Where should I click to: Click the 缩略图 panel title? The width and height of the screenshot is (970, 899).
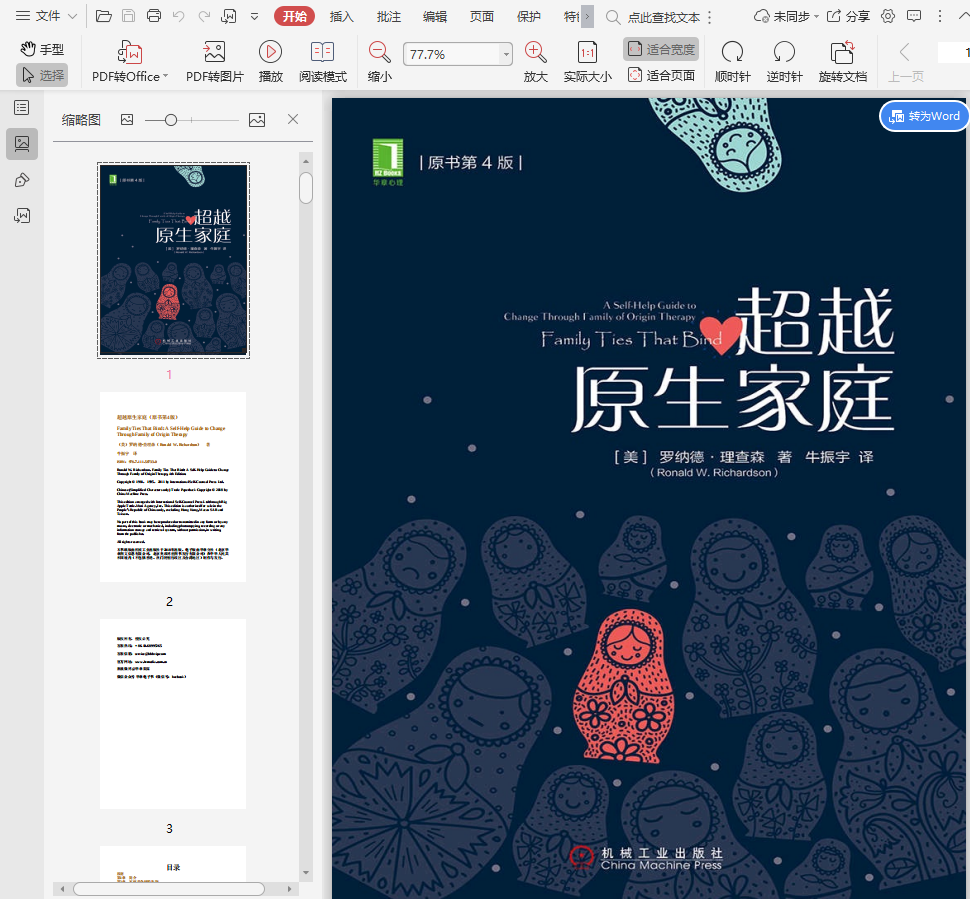pos(81,120)
